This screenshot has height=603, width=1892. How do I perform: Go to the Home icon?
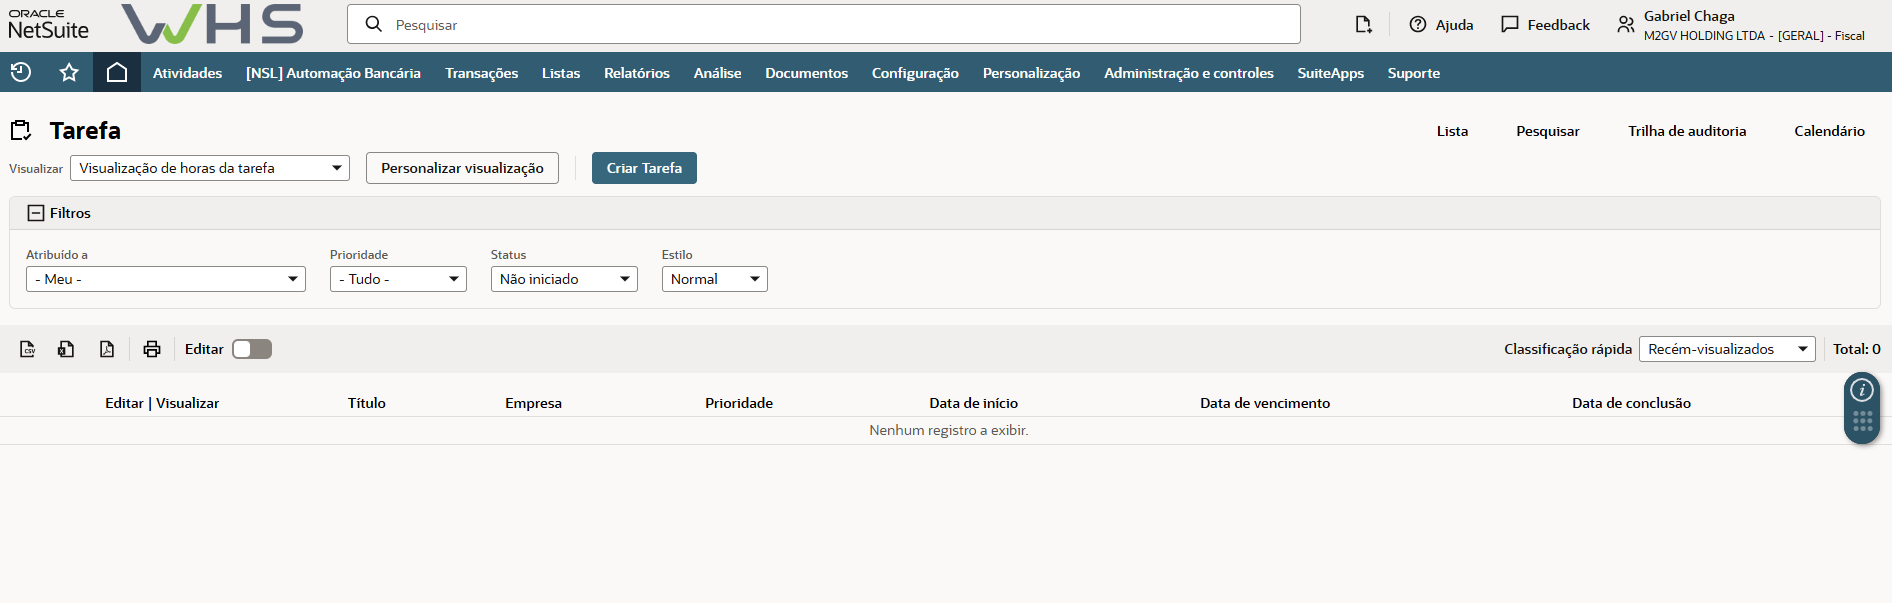117,72
